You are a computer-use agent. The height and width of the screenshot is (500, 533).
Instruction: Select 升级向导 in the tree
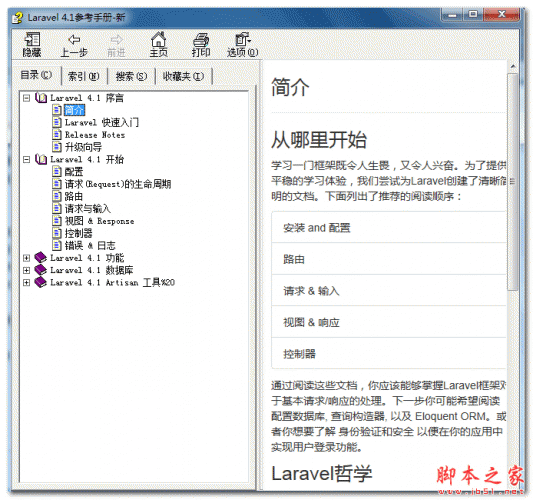(83, 147)
